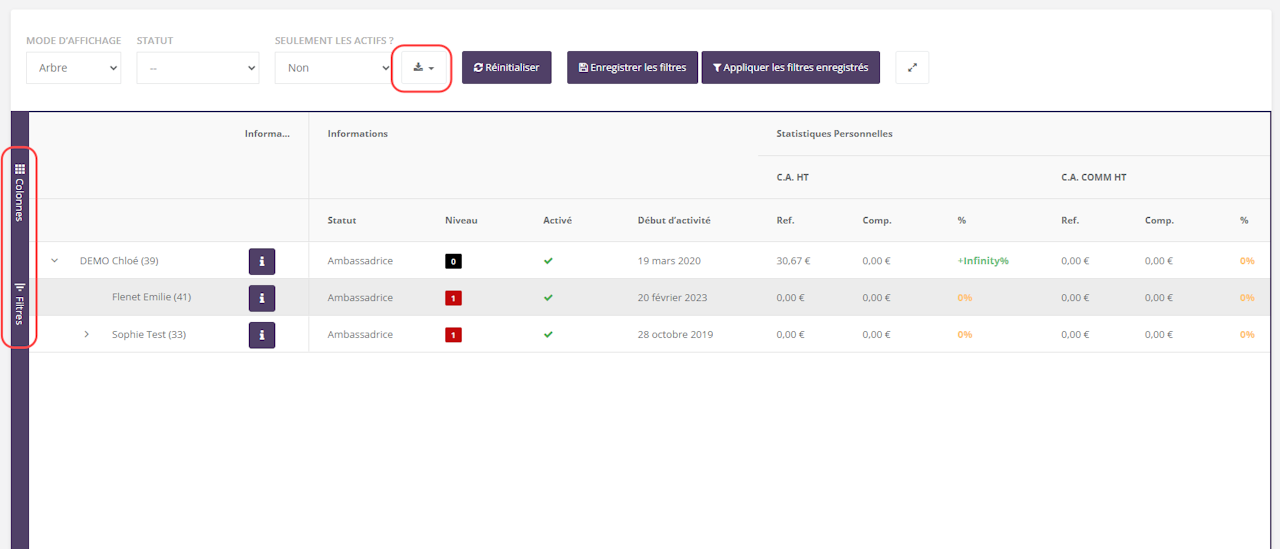Click the Réinitialiser button
Screen dimensions: 1280x549
tap(506, 68)
